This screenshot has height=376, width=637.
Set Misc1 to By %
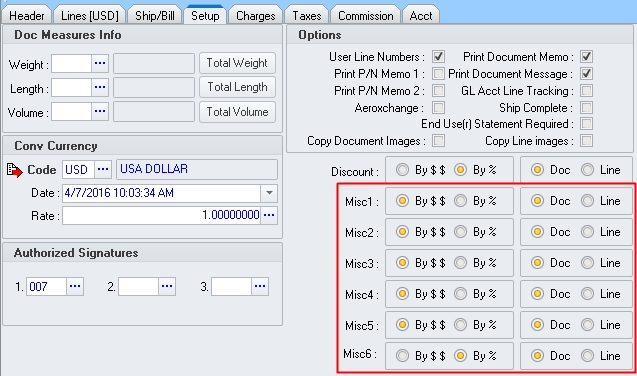point(460,201)
